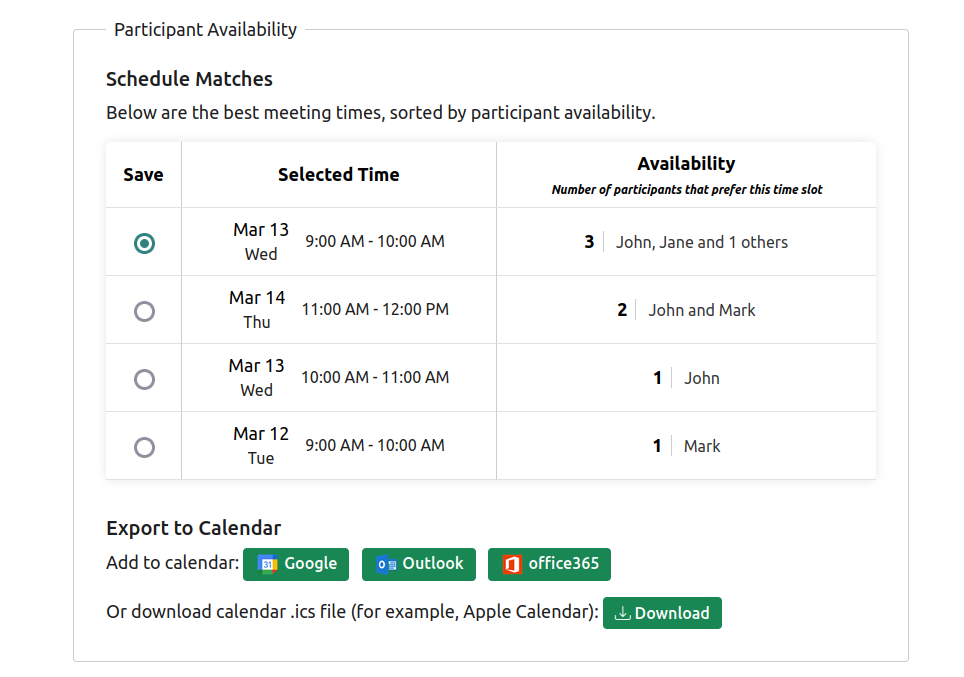Click the Mar 12 Tue date cell
The width and height of the screenshot is (964, 677).
tap(260, 445)
